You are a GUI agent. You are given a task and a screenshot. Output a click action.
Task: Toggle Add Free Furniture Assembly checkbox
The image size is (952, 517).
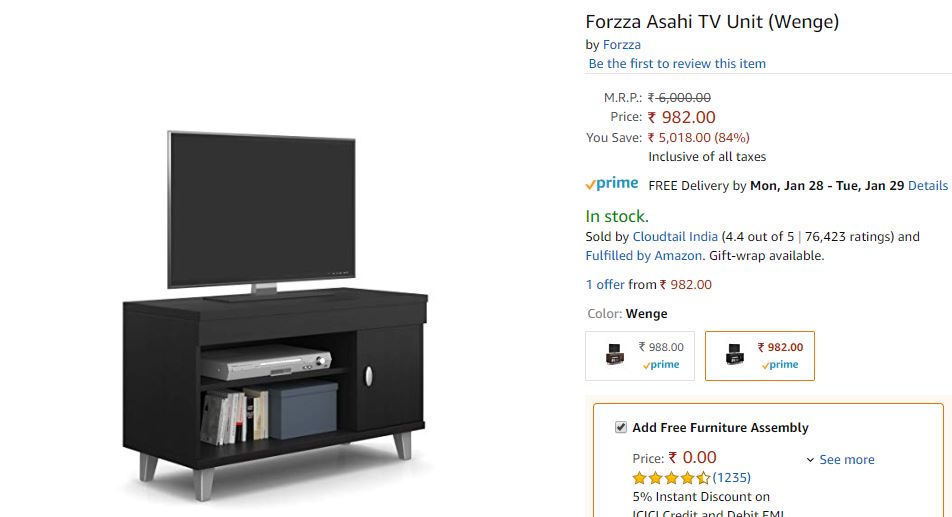(x=620, y=427)
